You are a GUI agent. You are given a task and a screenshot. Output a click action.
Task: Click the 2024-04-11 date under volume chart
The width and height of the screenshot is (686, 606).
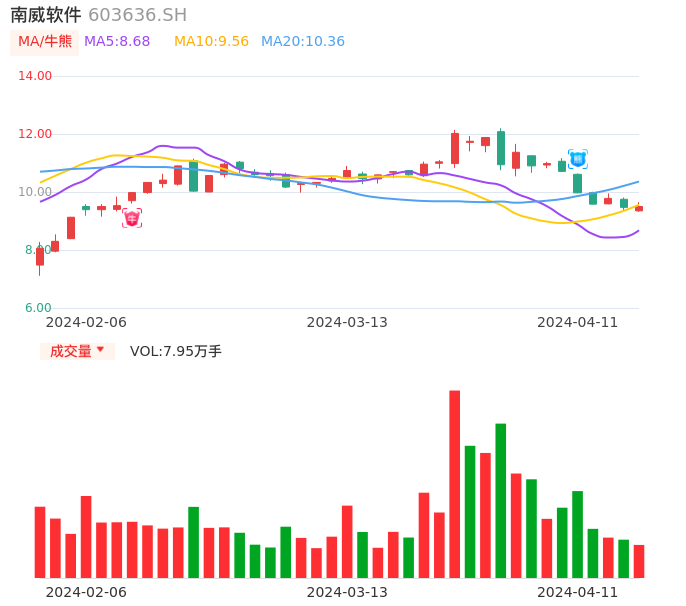pyautogui.click(x=577, y=592)
